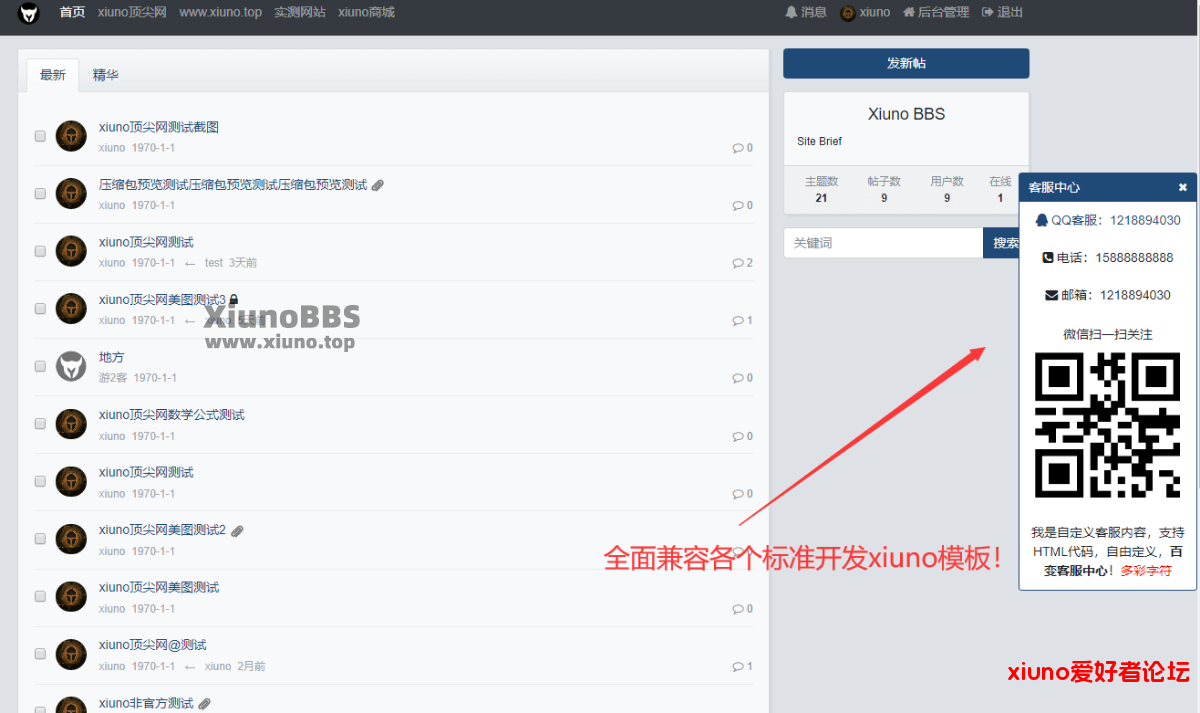Open xiuno user profile avatar in navbar
This screenshot has width=1200, height=713.
tap(848, 13)
